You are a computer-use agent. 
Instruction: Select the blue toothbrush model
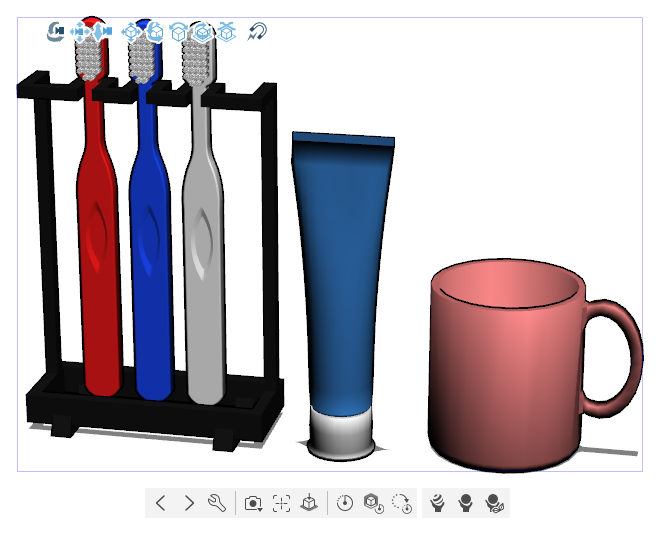151,252
